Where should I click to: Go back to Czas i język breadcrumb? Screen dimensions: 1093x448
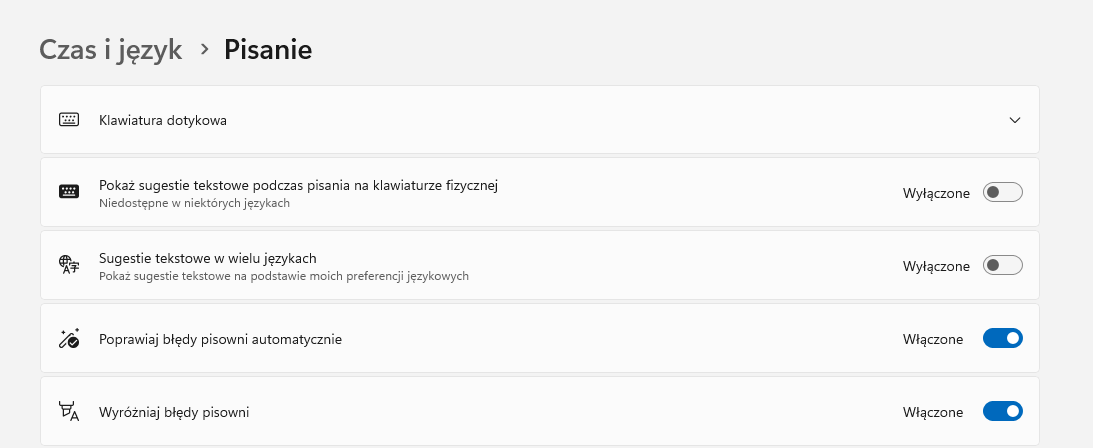pos(110,50)
